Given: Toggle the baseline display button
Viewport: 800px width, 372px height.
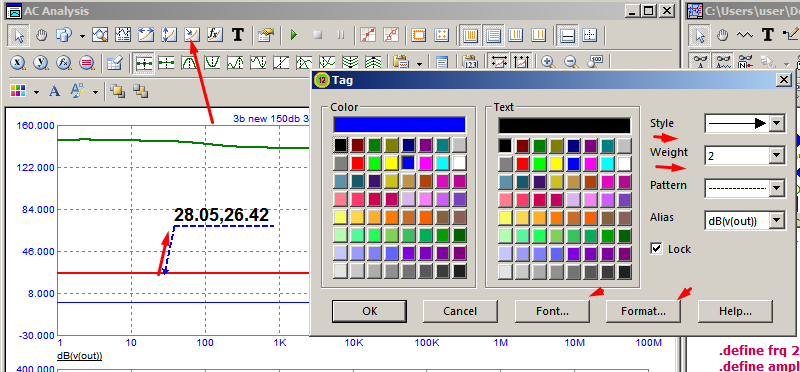Looking at the screenshot, I should pyautogui.click(x=567, y=35).
